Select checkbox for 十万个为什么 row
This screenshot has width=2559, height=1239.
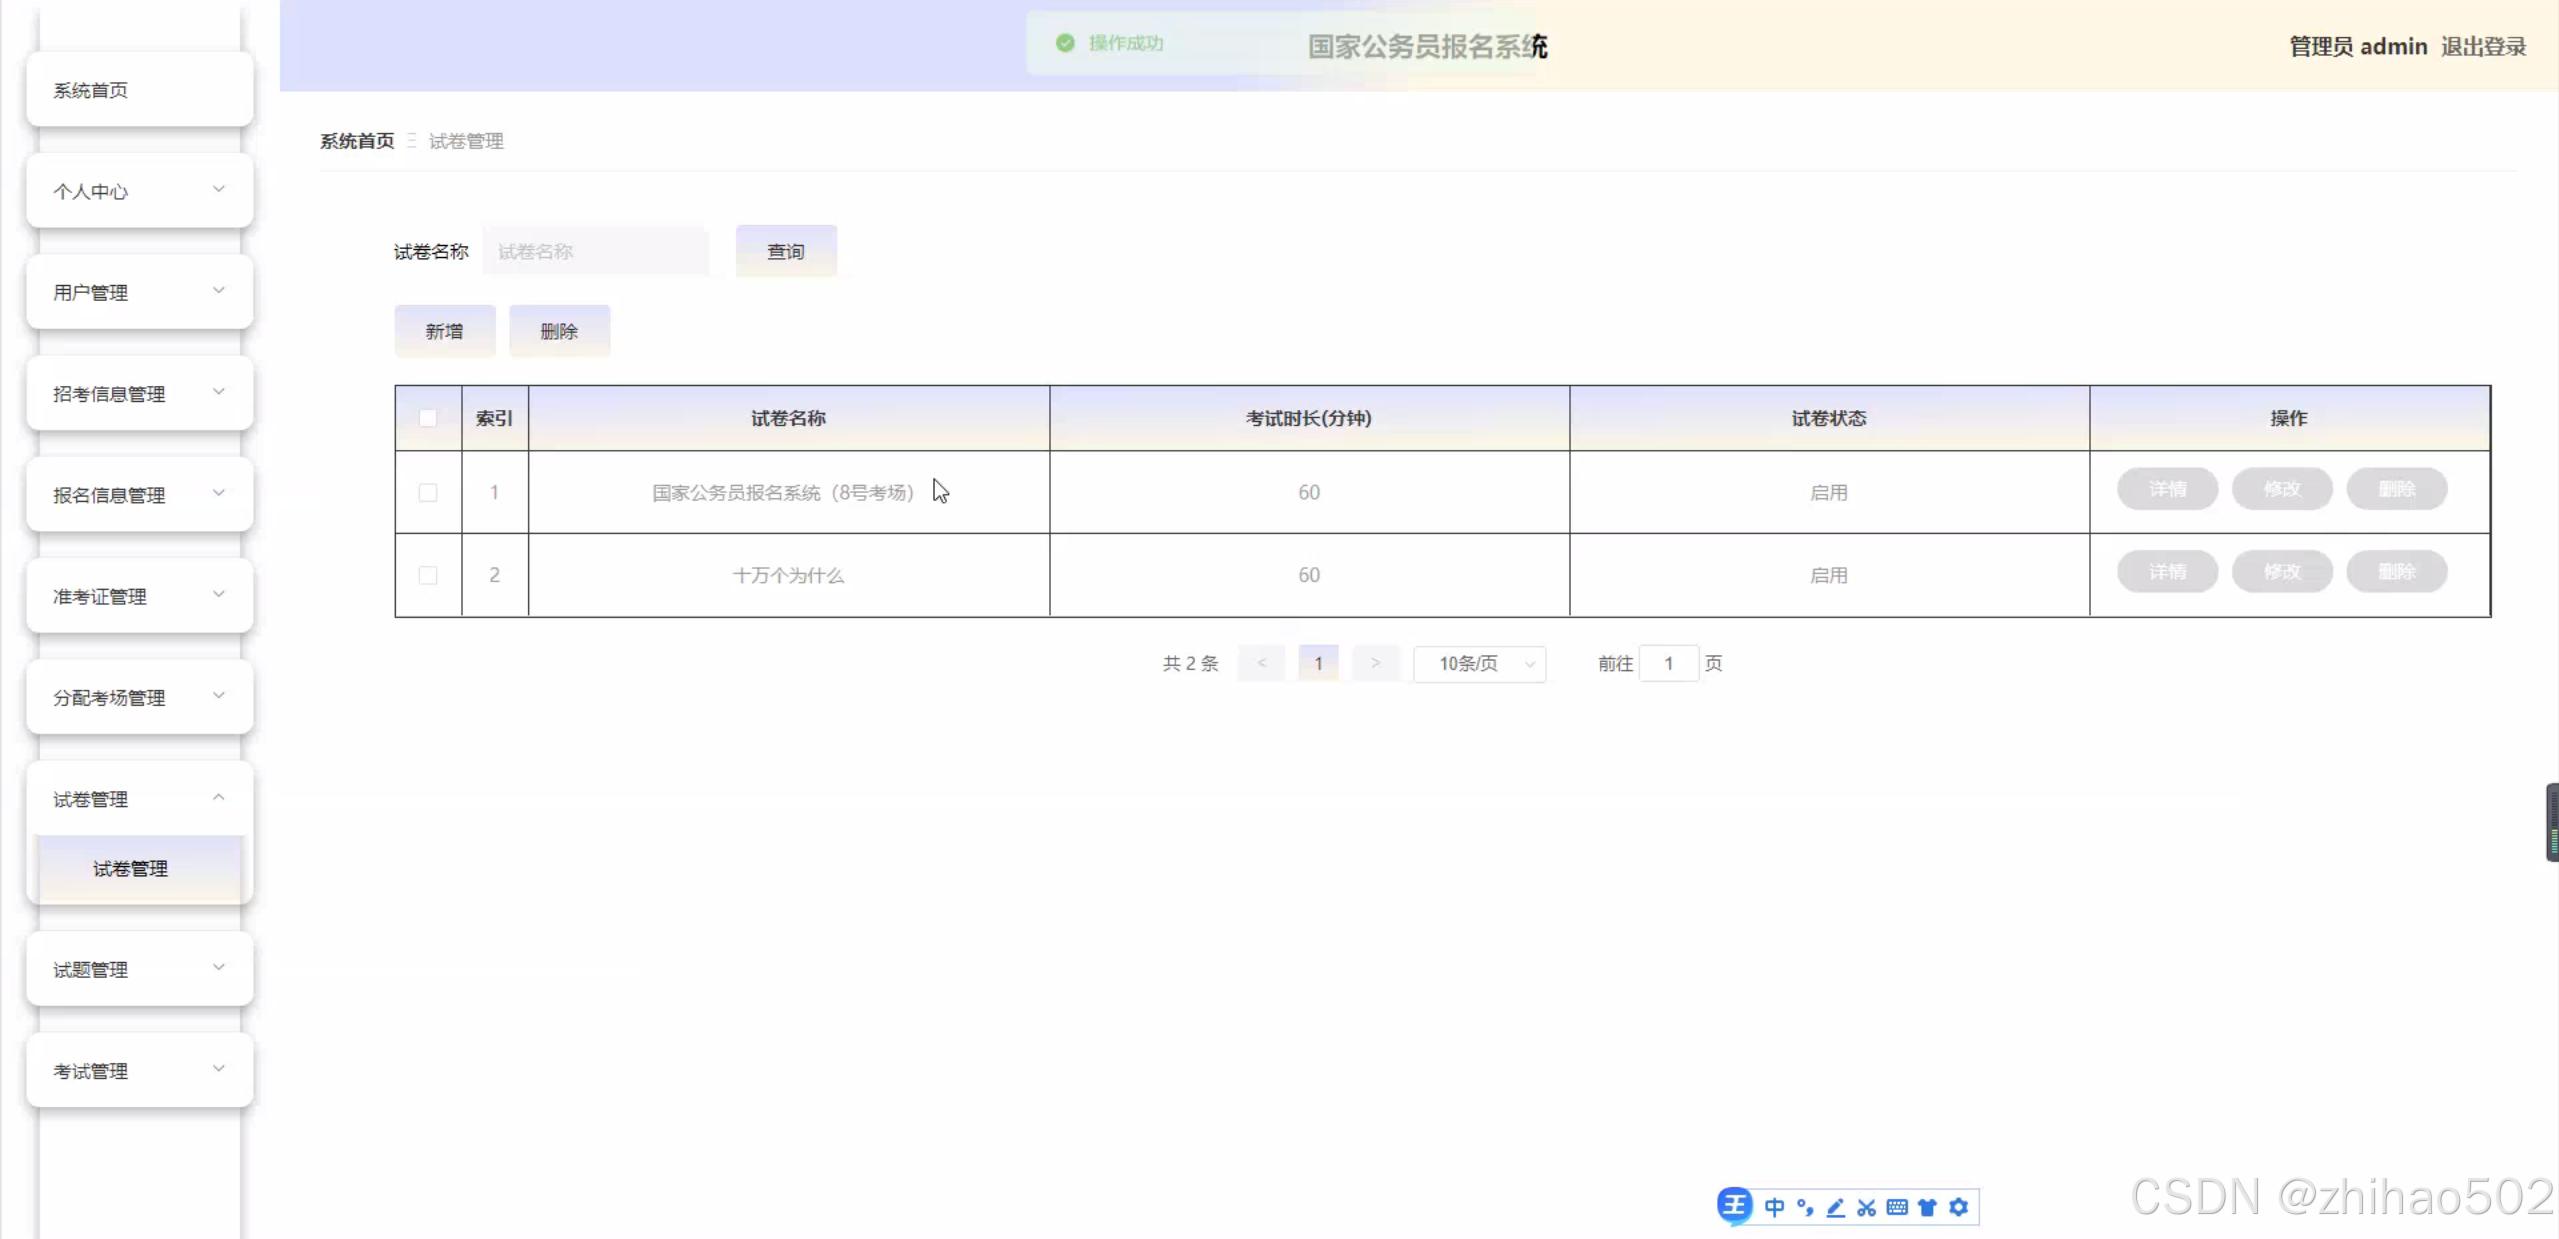pyautogui.click(x=428, y=575)
